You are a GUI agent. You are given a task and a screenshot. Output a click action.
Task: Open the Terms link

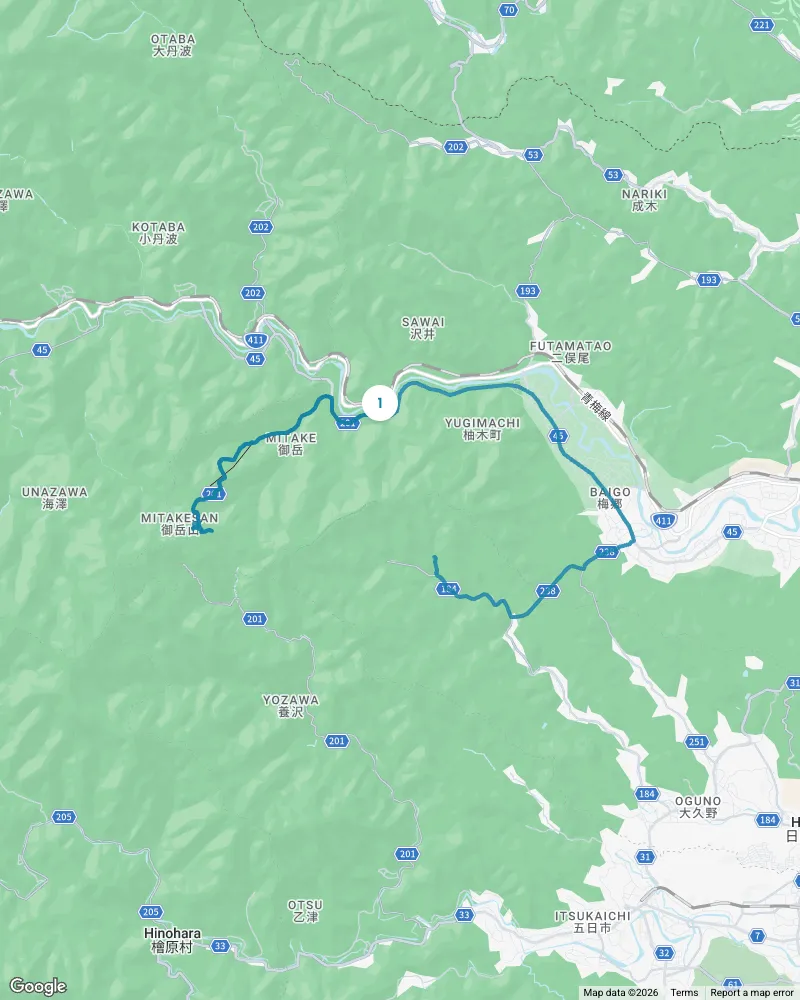(x=685, y=992)
